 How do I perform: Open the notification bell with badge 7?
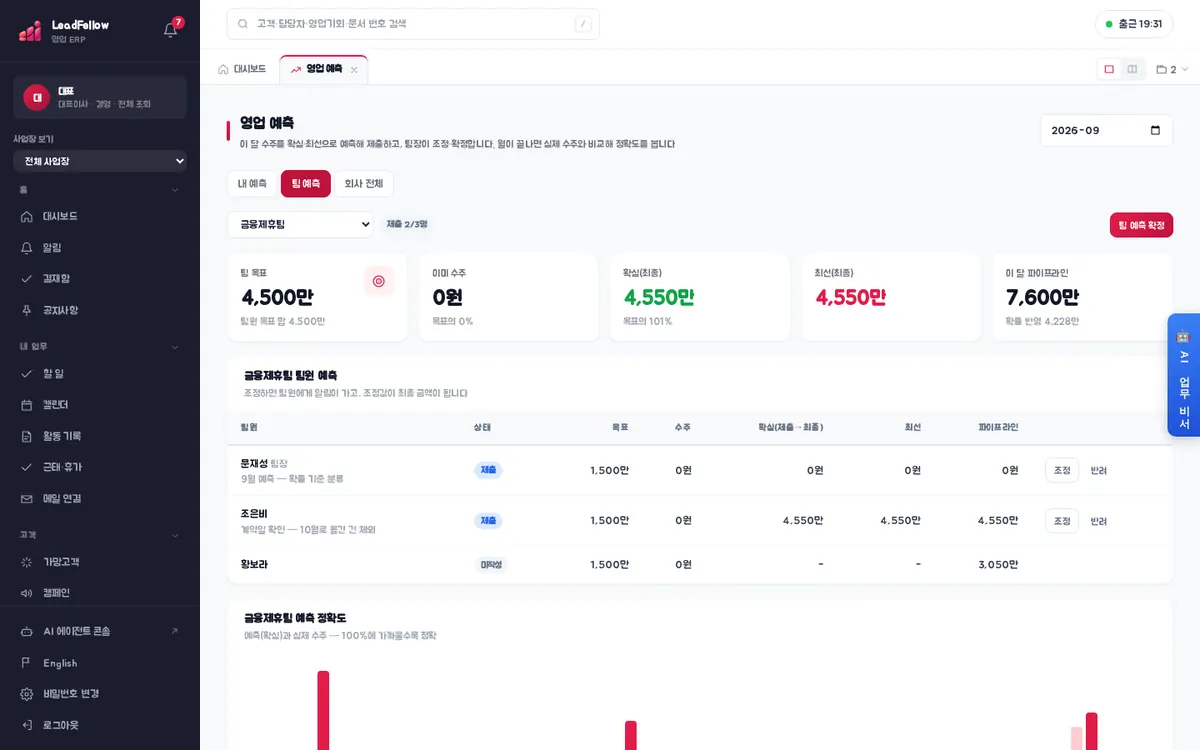click(171, 30)
